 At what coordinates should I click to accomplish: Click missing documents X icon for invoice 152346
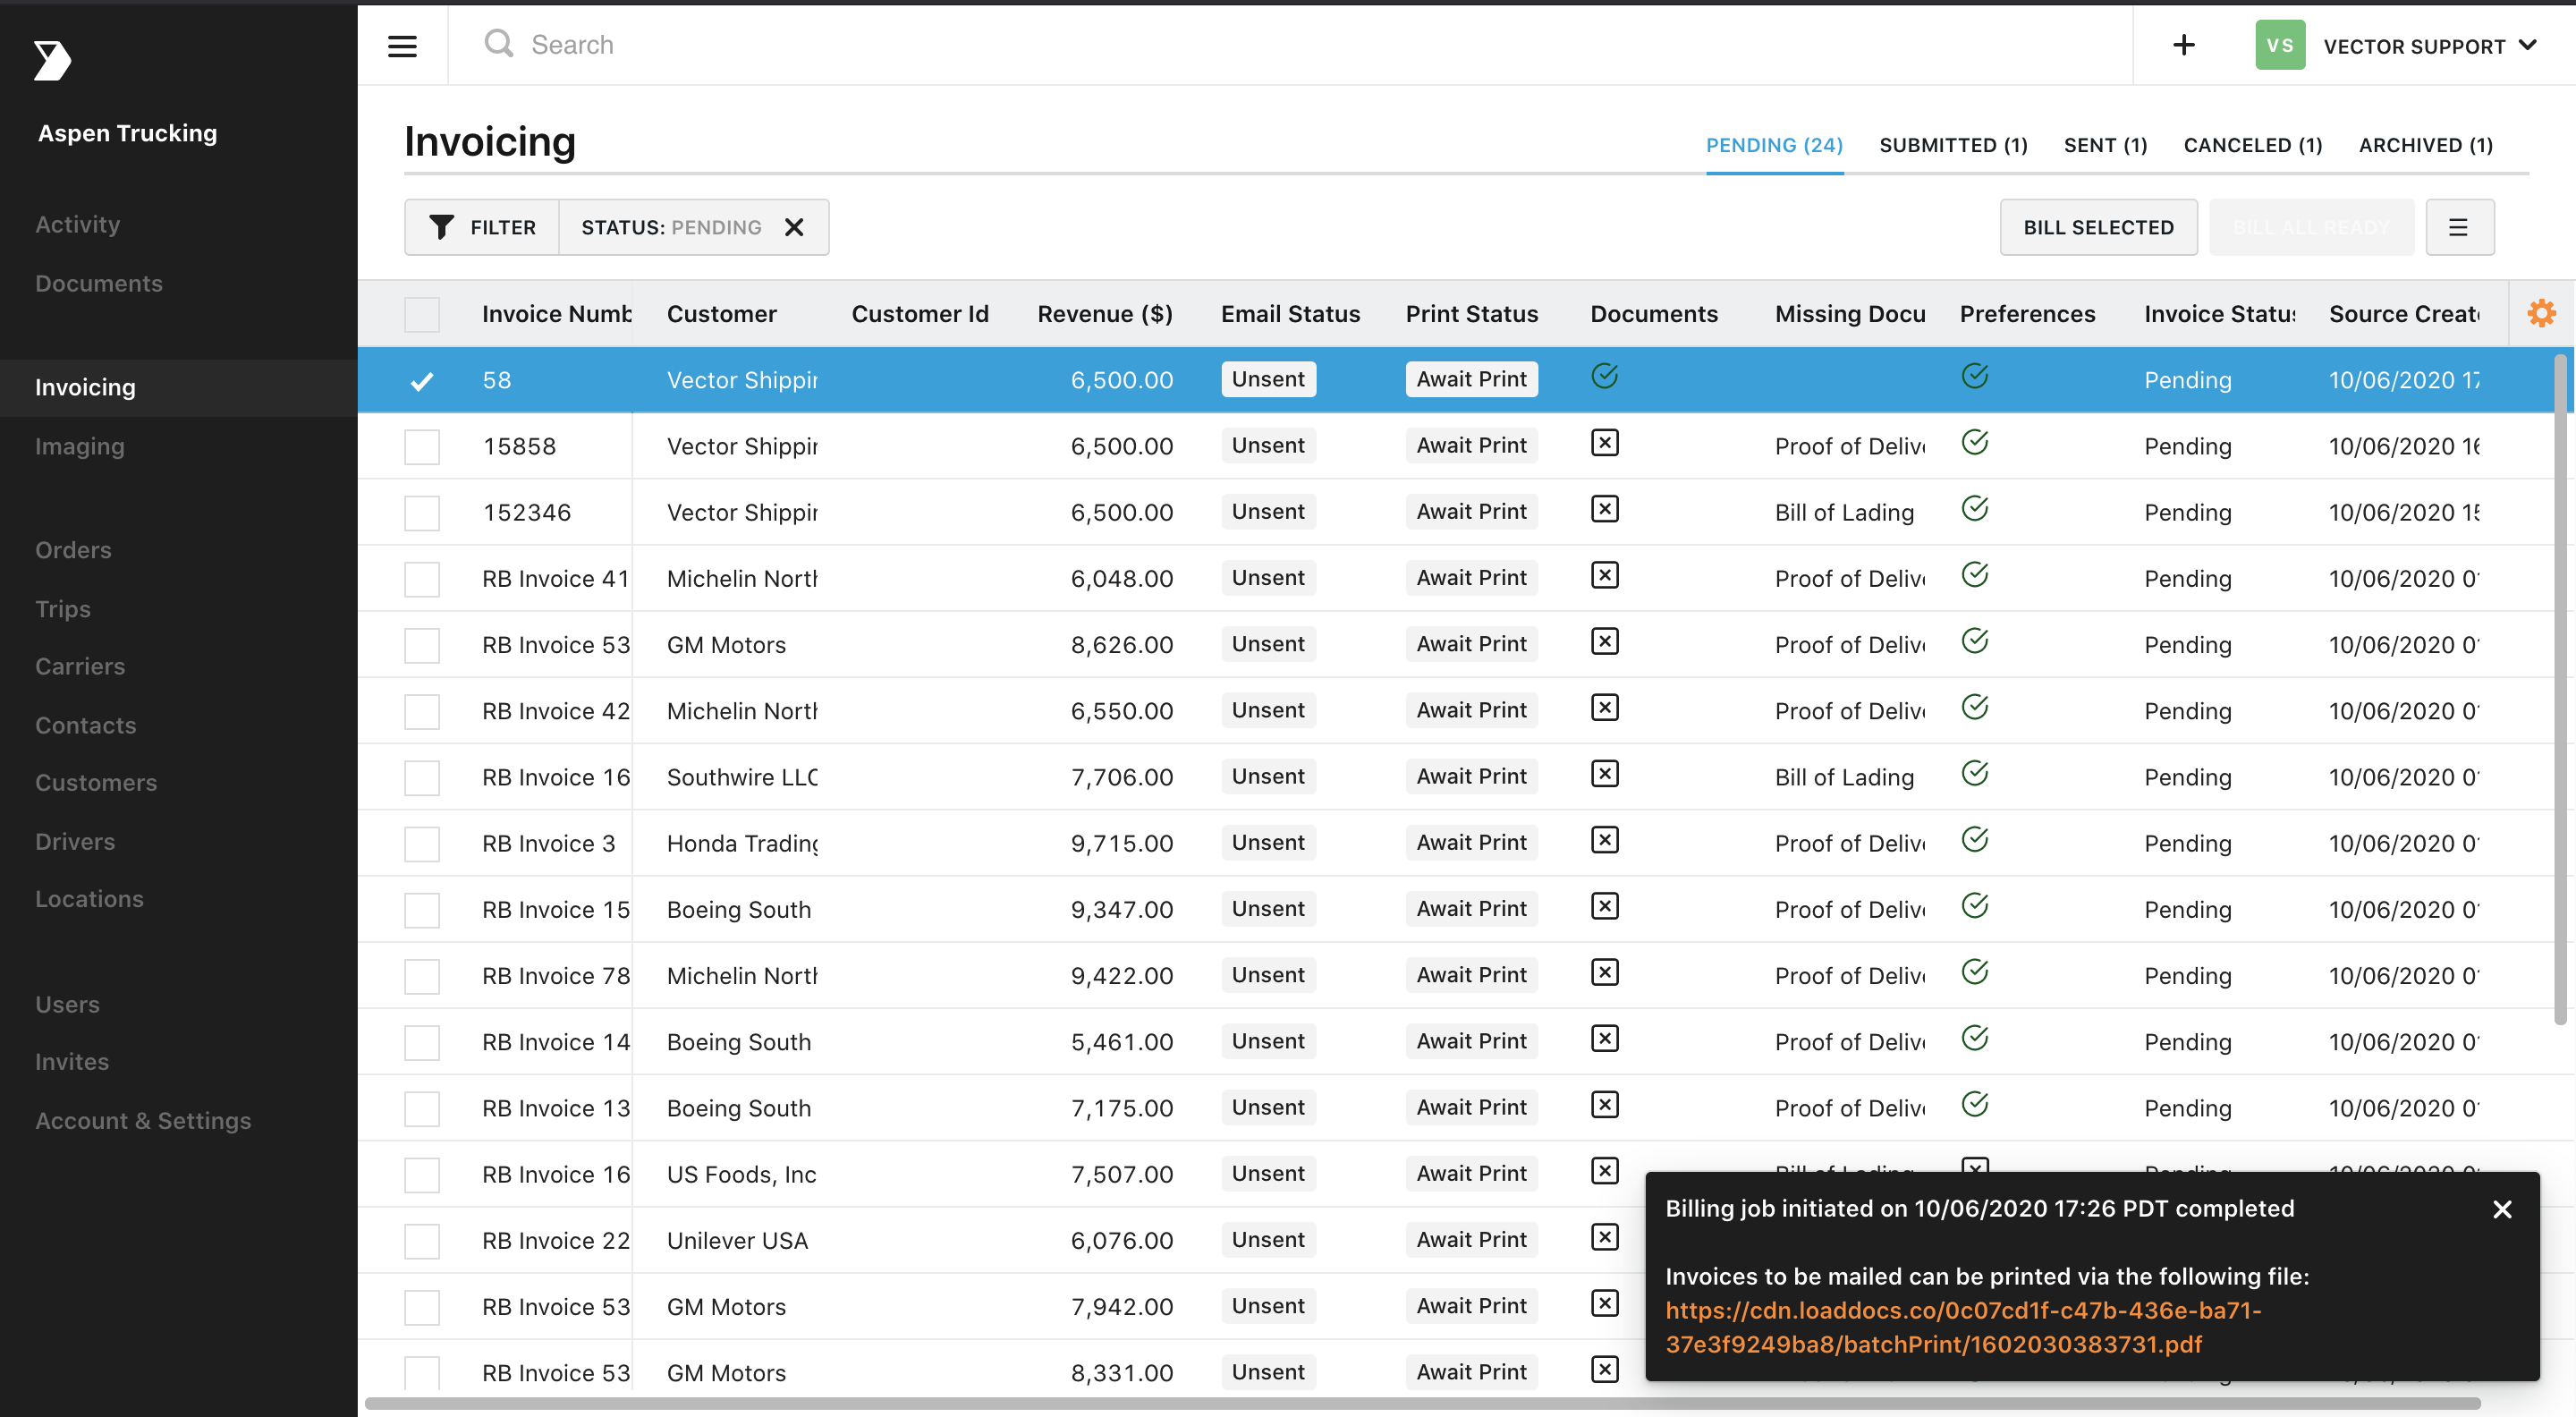[x=1604, y=509]
